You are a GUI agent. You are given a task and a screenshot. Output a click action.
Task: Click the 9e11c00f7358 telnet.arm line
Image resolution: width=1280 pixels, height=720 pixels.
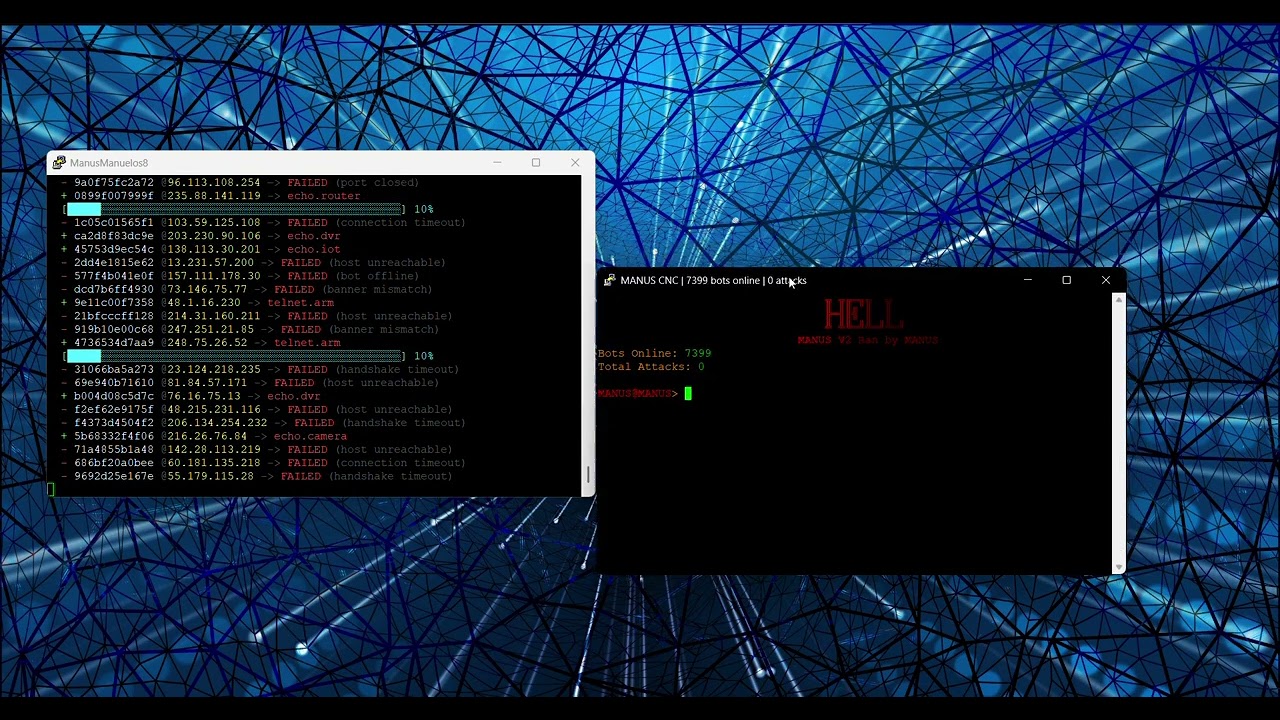[198, 303]
